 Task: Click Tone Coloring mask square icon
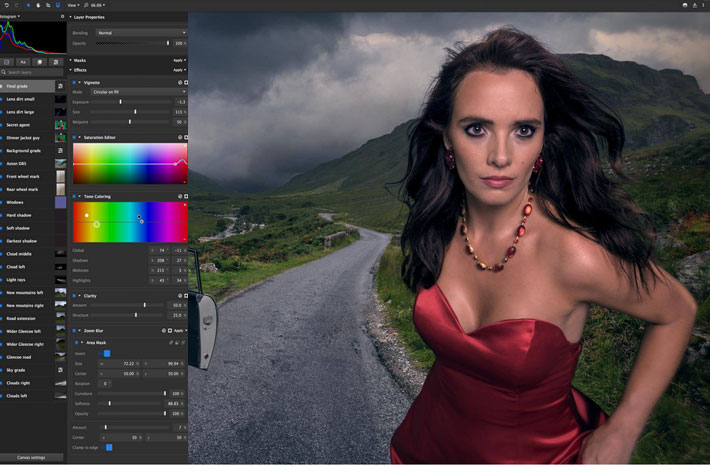(x=186, y=196)
